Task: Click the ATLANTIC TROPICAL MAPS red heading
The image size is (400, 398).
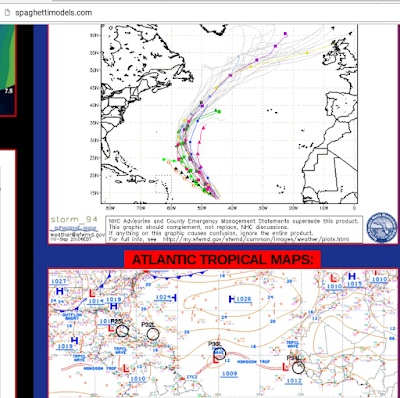Action: point(222,259)
